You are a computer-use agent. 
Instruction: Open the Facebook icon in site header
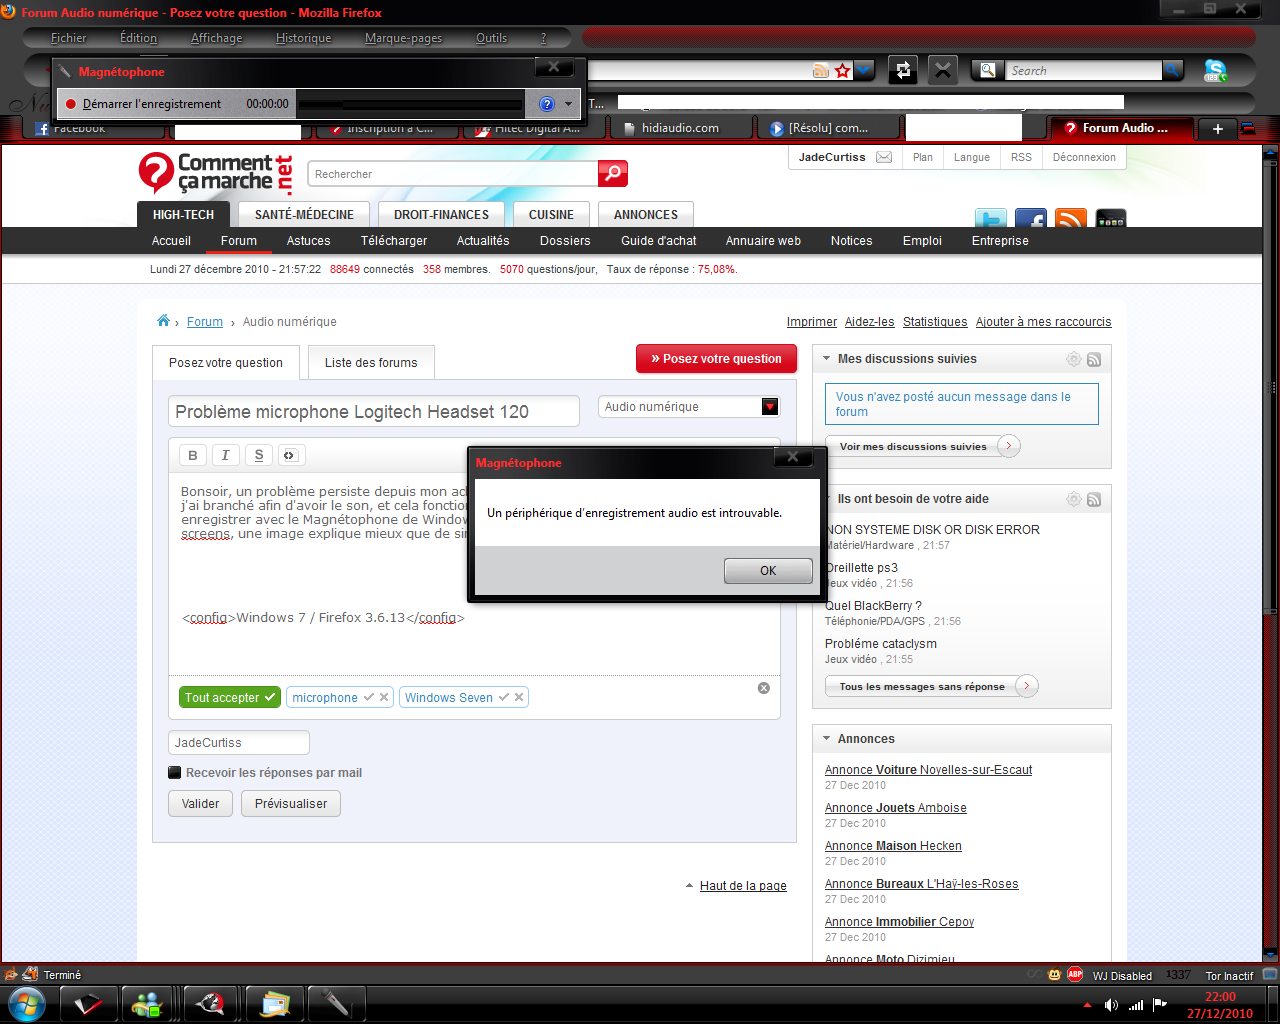1031,218
